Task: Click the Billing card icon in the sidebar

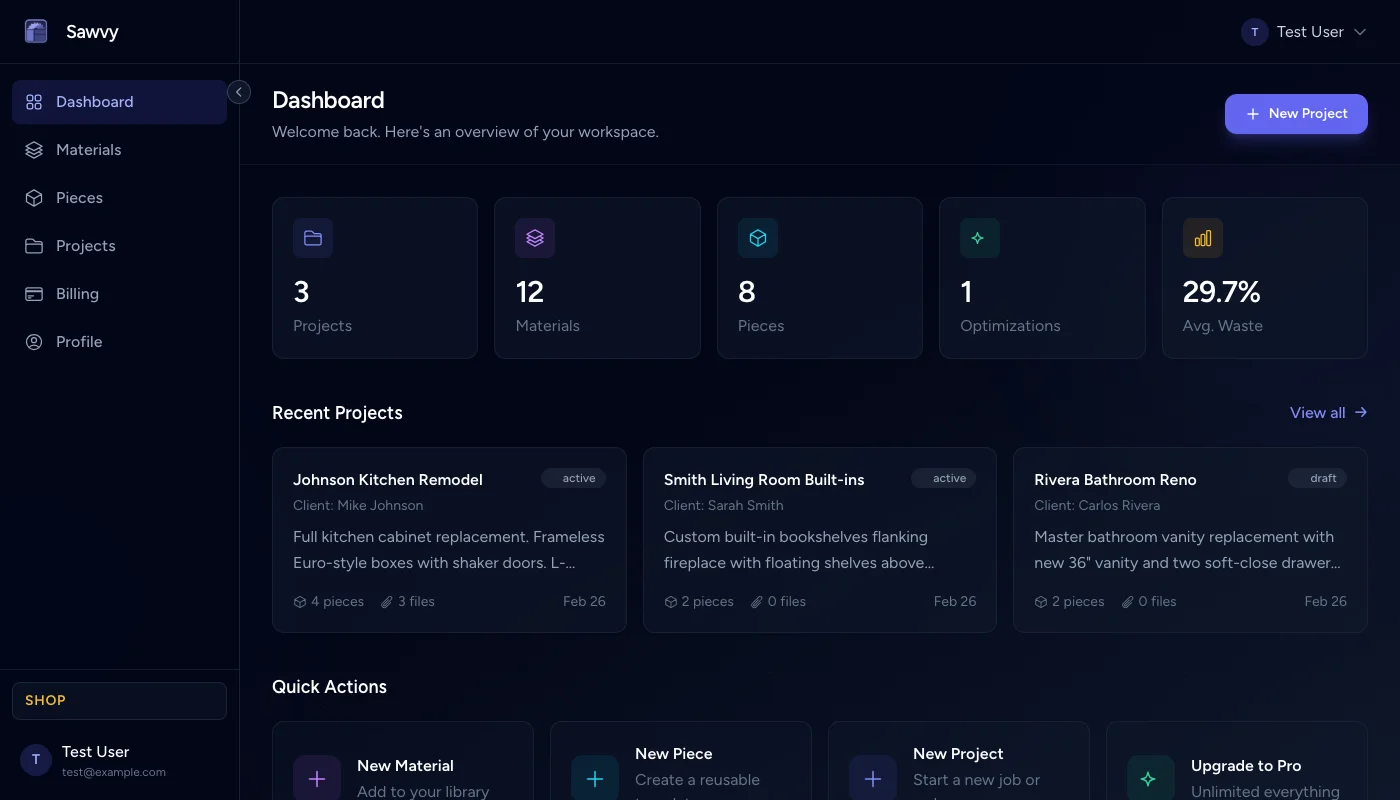Action: coord(32,293)
